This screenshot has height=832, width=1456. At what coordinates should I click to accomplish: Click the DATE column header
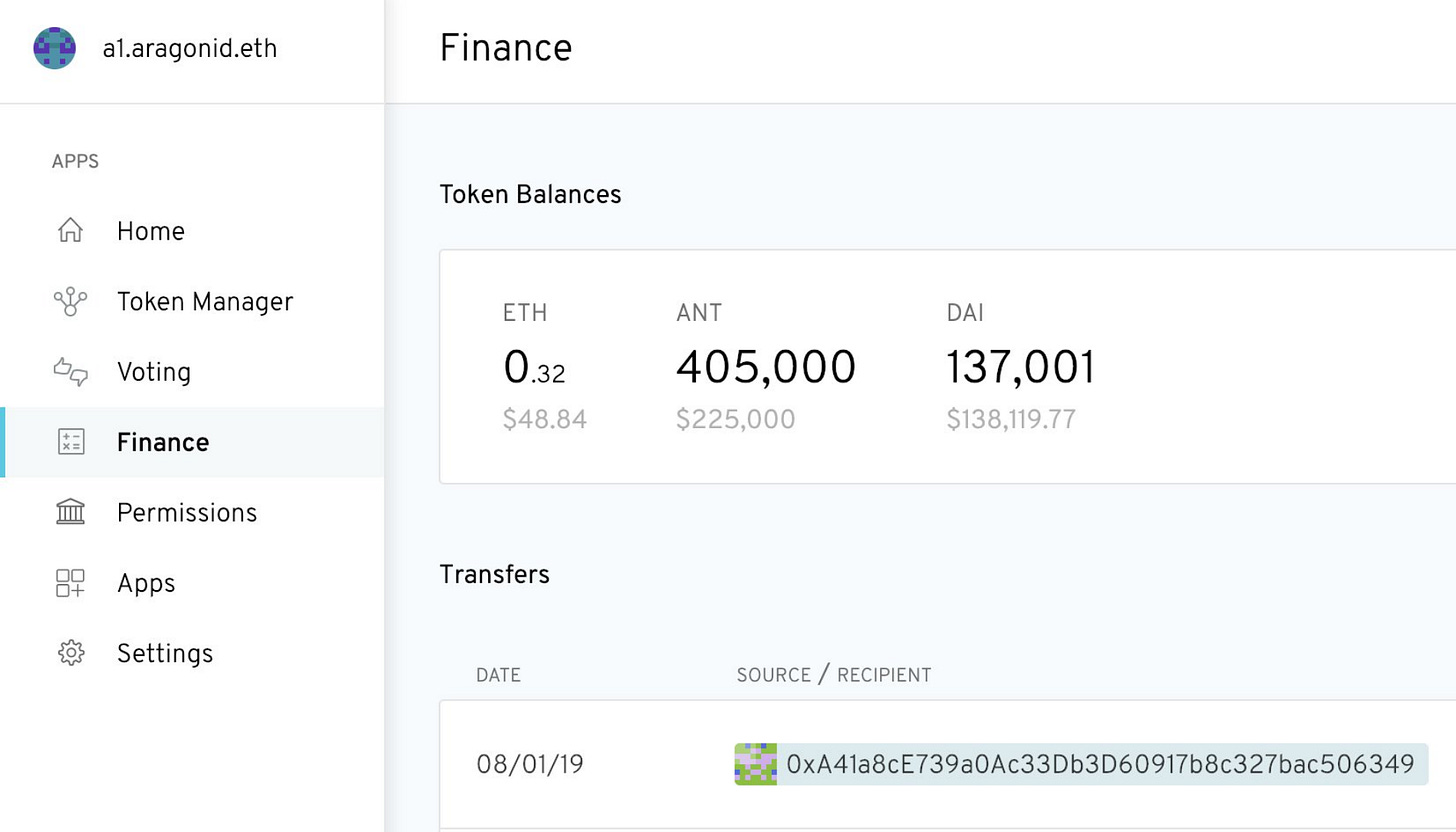pos(498,675)
